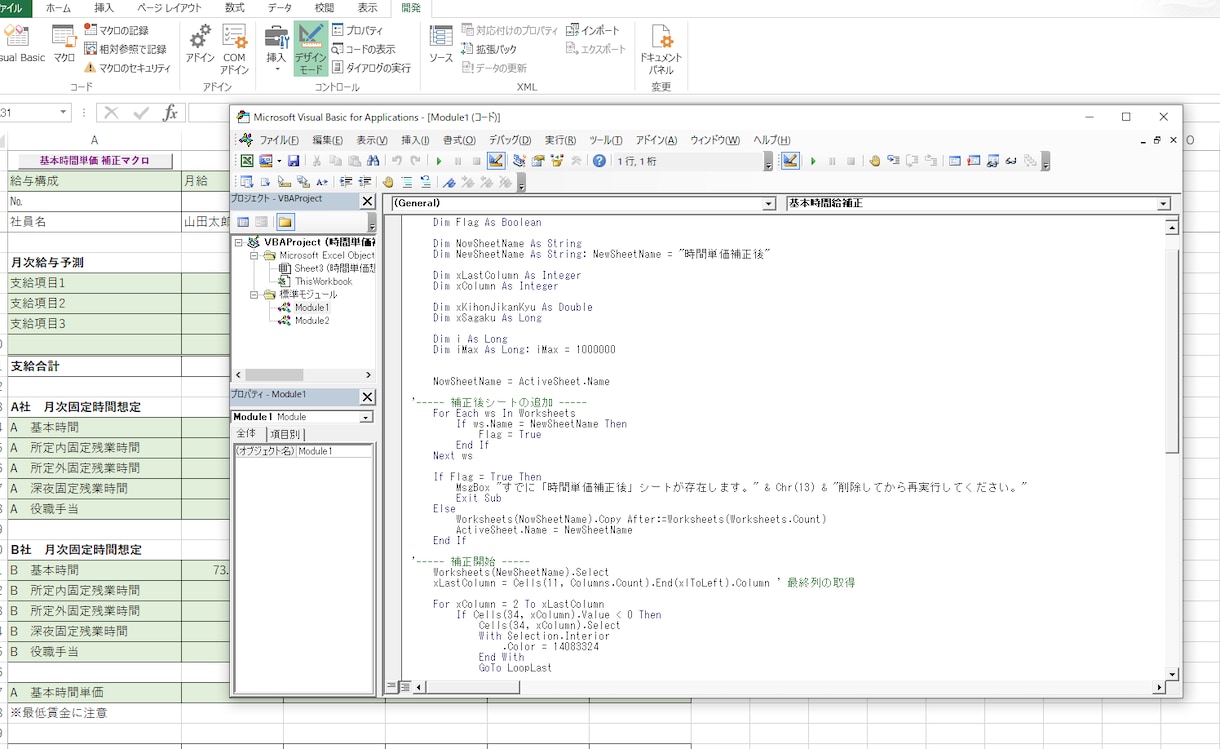This screenshot has height=749, width=1220.
Task: Click View Code icon in Project pane
Action: click(x=243, y=221)
